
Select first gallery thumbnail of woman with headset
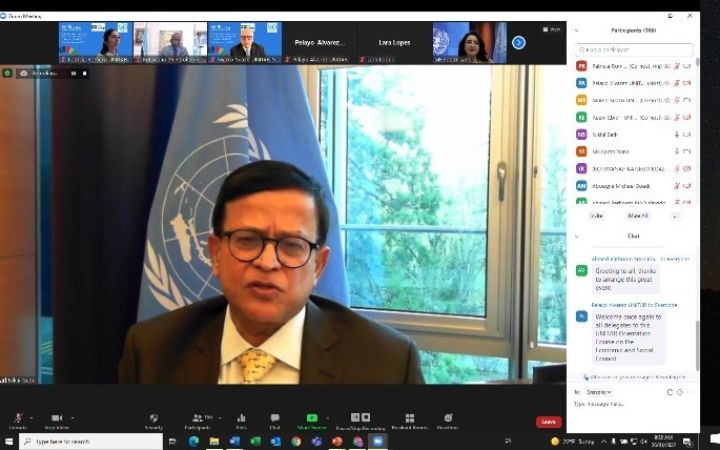pyautogui.click(x=96, y=43)
